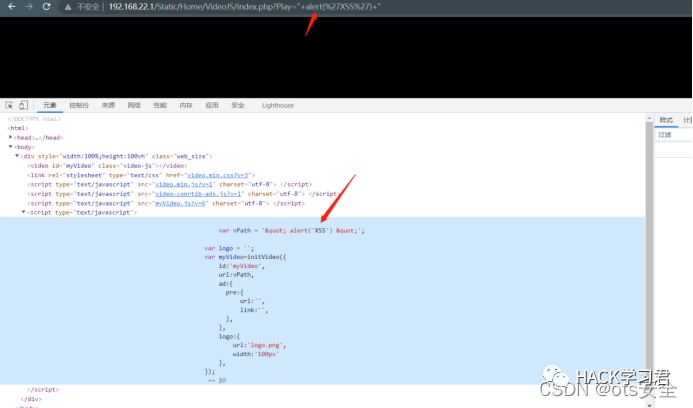Toggle the device toolbar icon in DevTools
The height and width of the screenshot is (408, 693).
pyautogui.click(x=23, y=105)
